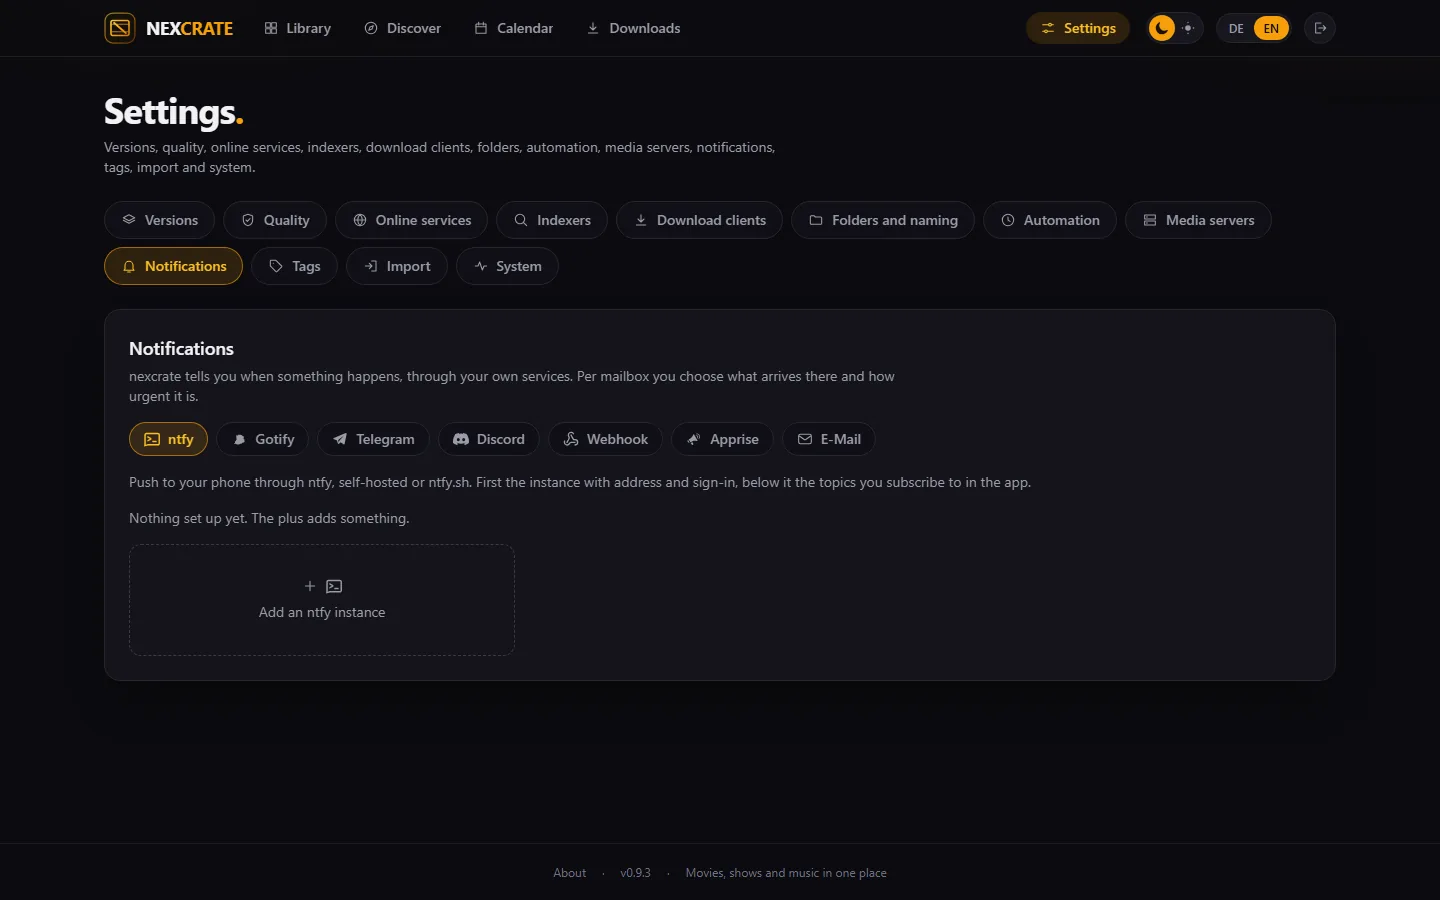Image resolution: width=1440 pixels, height=900 pixels.
Task: Click the v0.9.3 version text
Action: pos(635,873)
